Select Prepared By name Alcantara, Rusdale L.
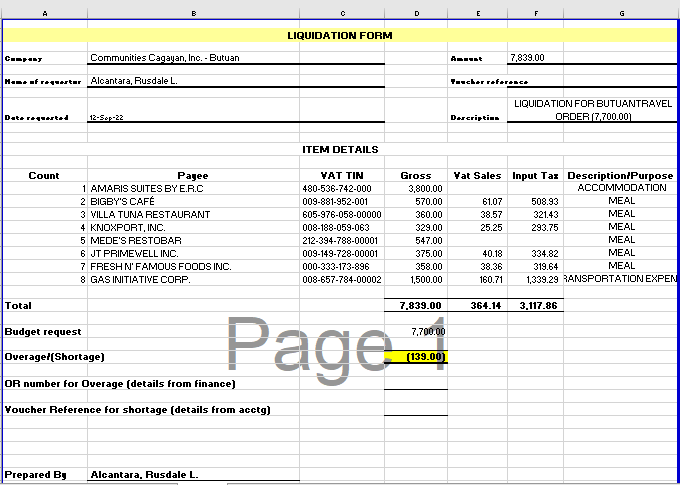The height and width of the screenshot is (485, 680). click(x=193, y=475)
